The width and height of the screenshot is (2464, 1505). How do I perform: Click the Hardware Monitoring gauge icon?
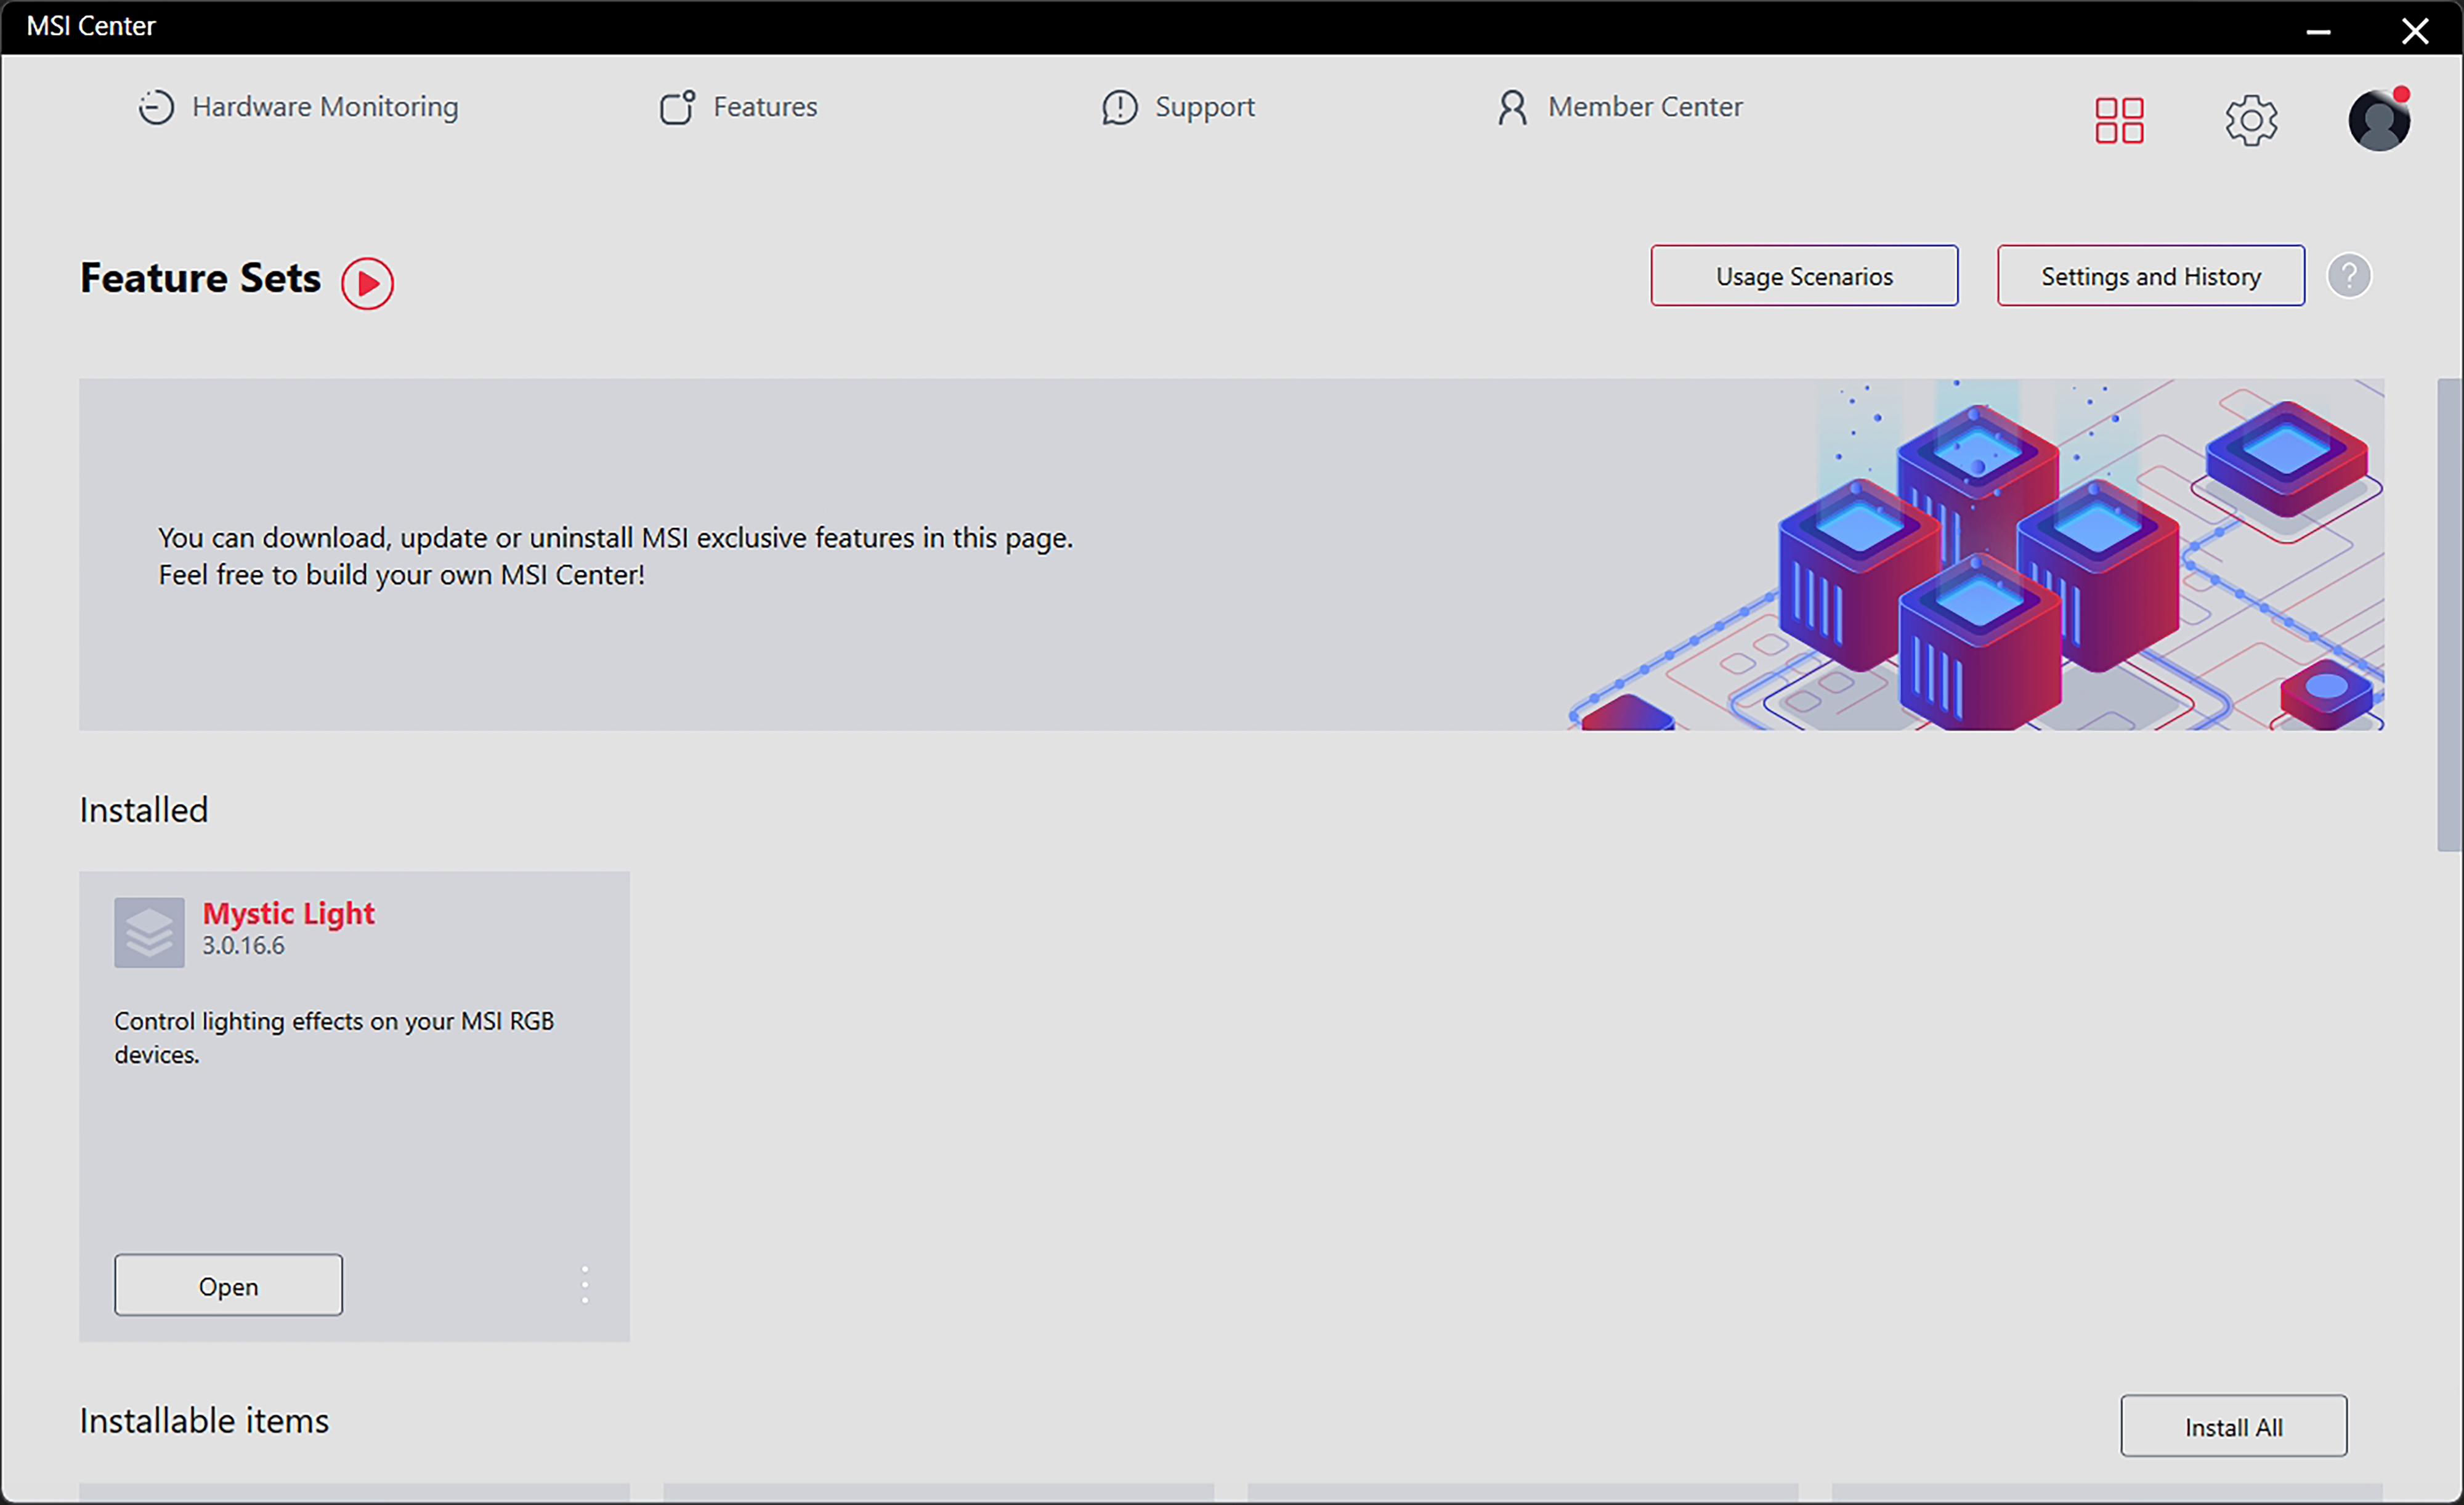pyautogui.click(x=155, y=107)
